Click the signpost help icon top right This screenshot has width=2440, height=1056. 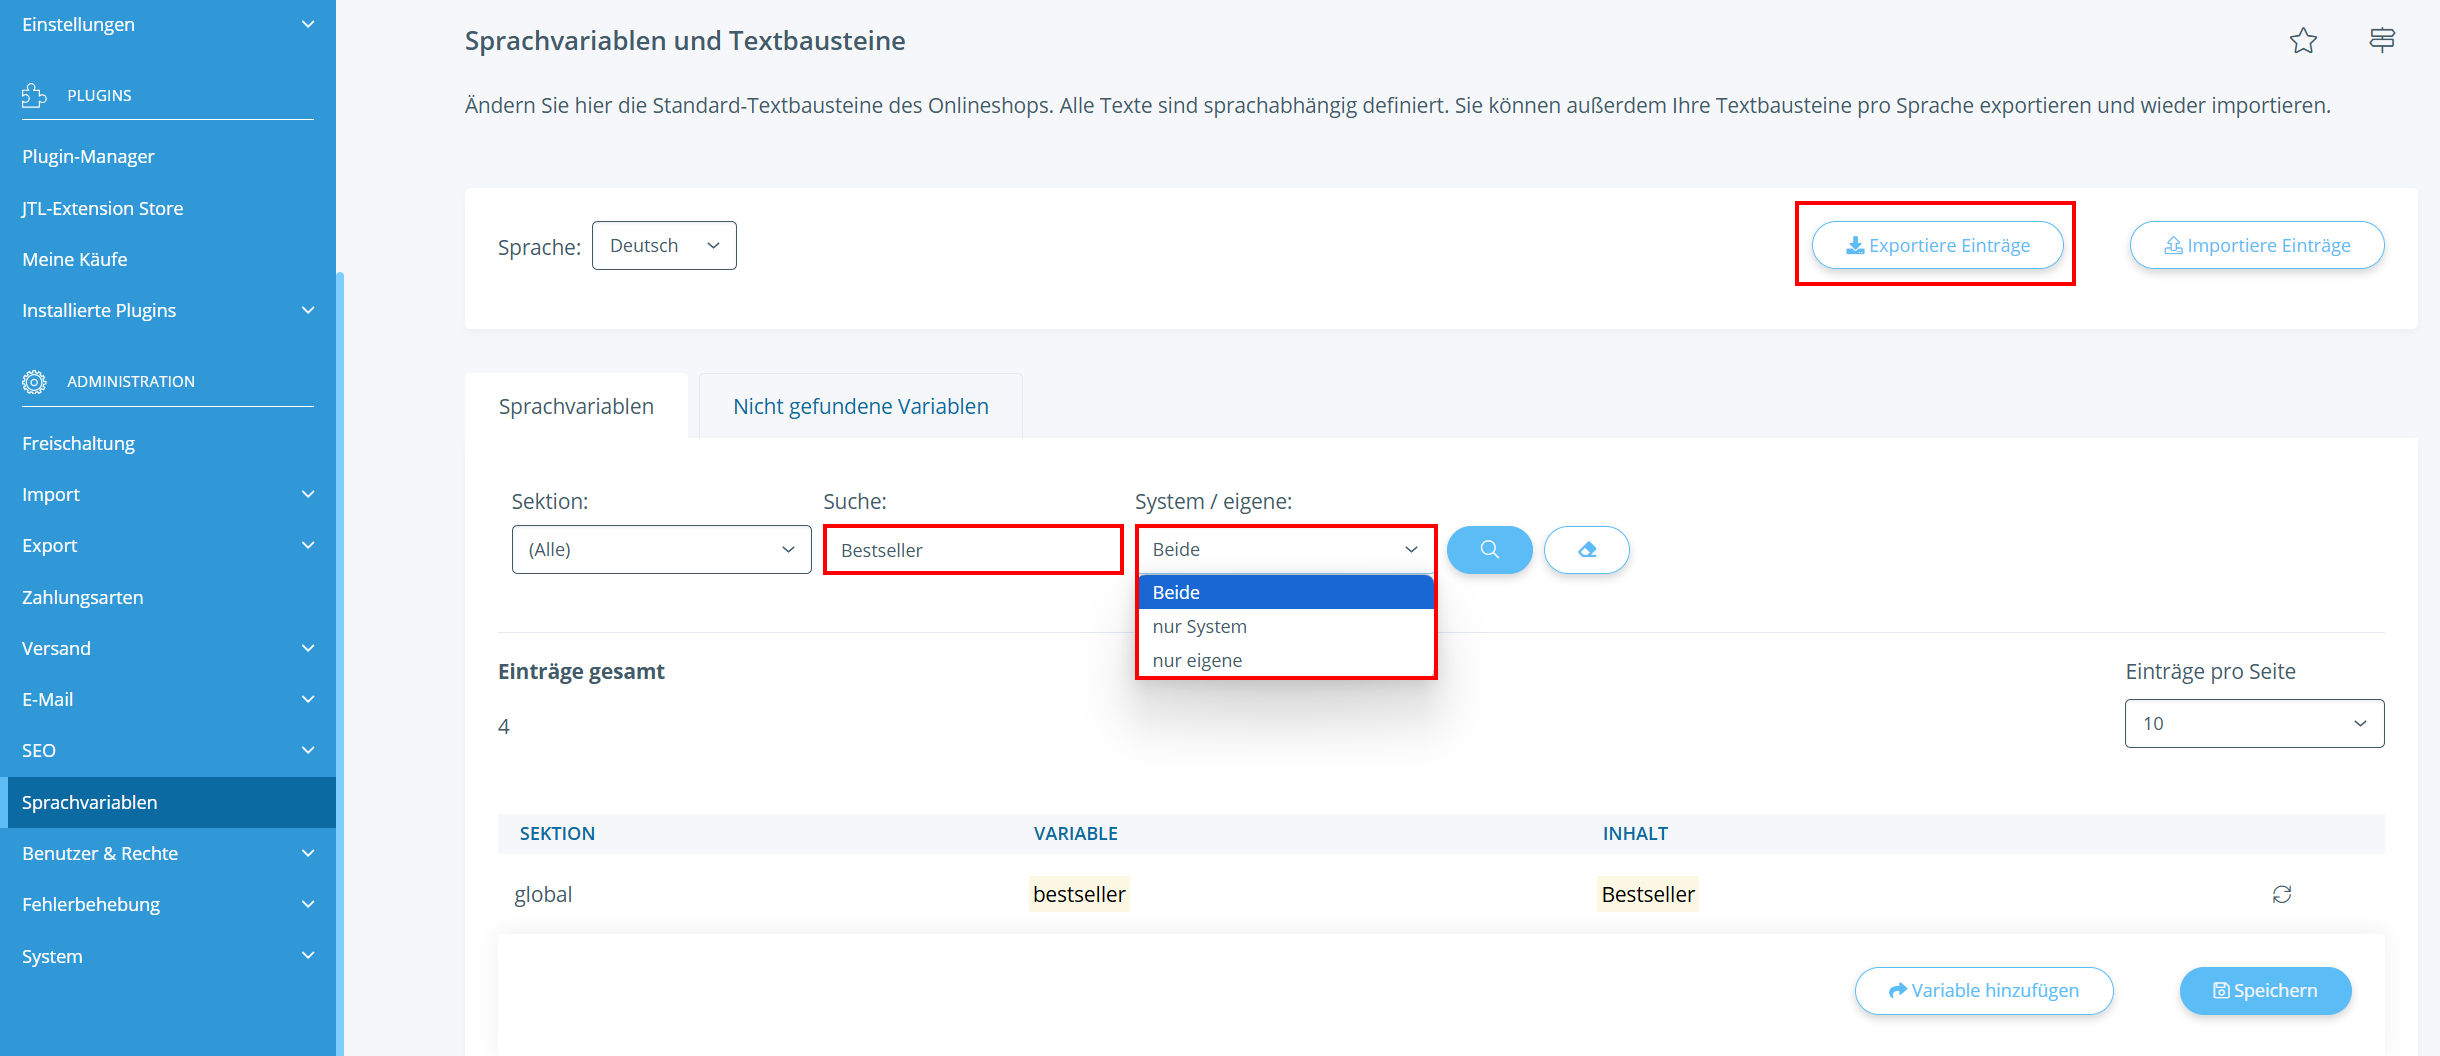pyautogui.click(x=2382, y=40)
